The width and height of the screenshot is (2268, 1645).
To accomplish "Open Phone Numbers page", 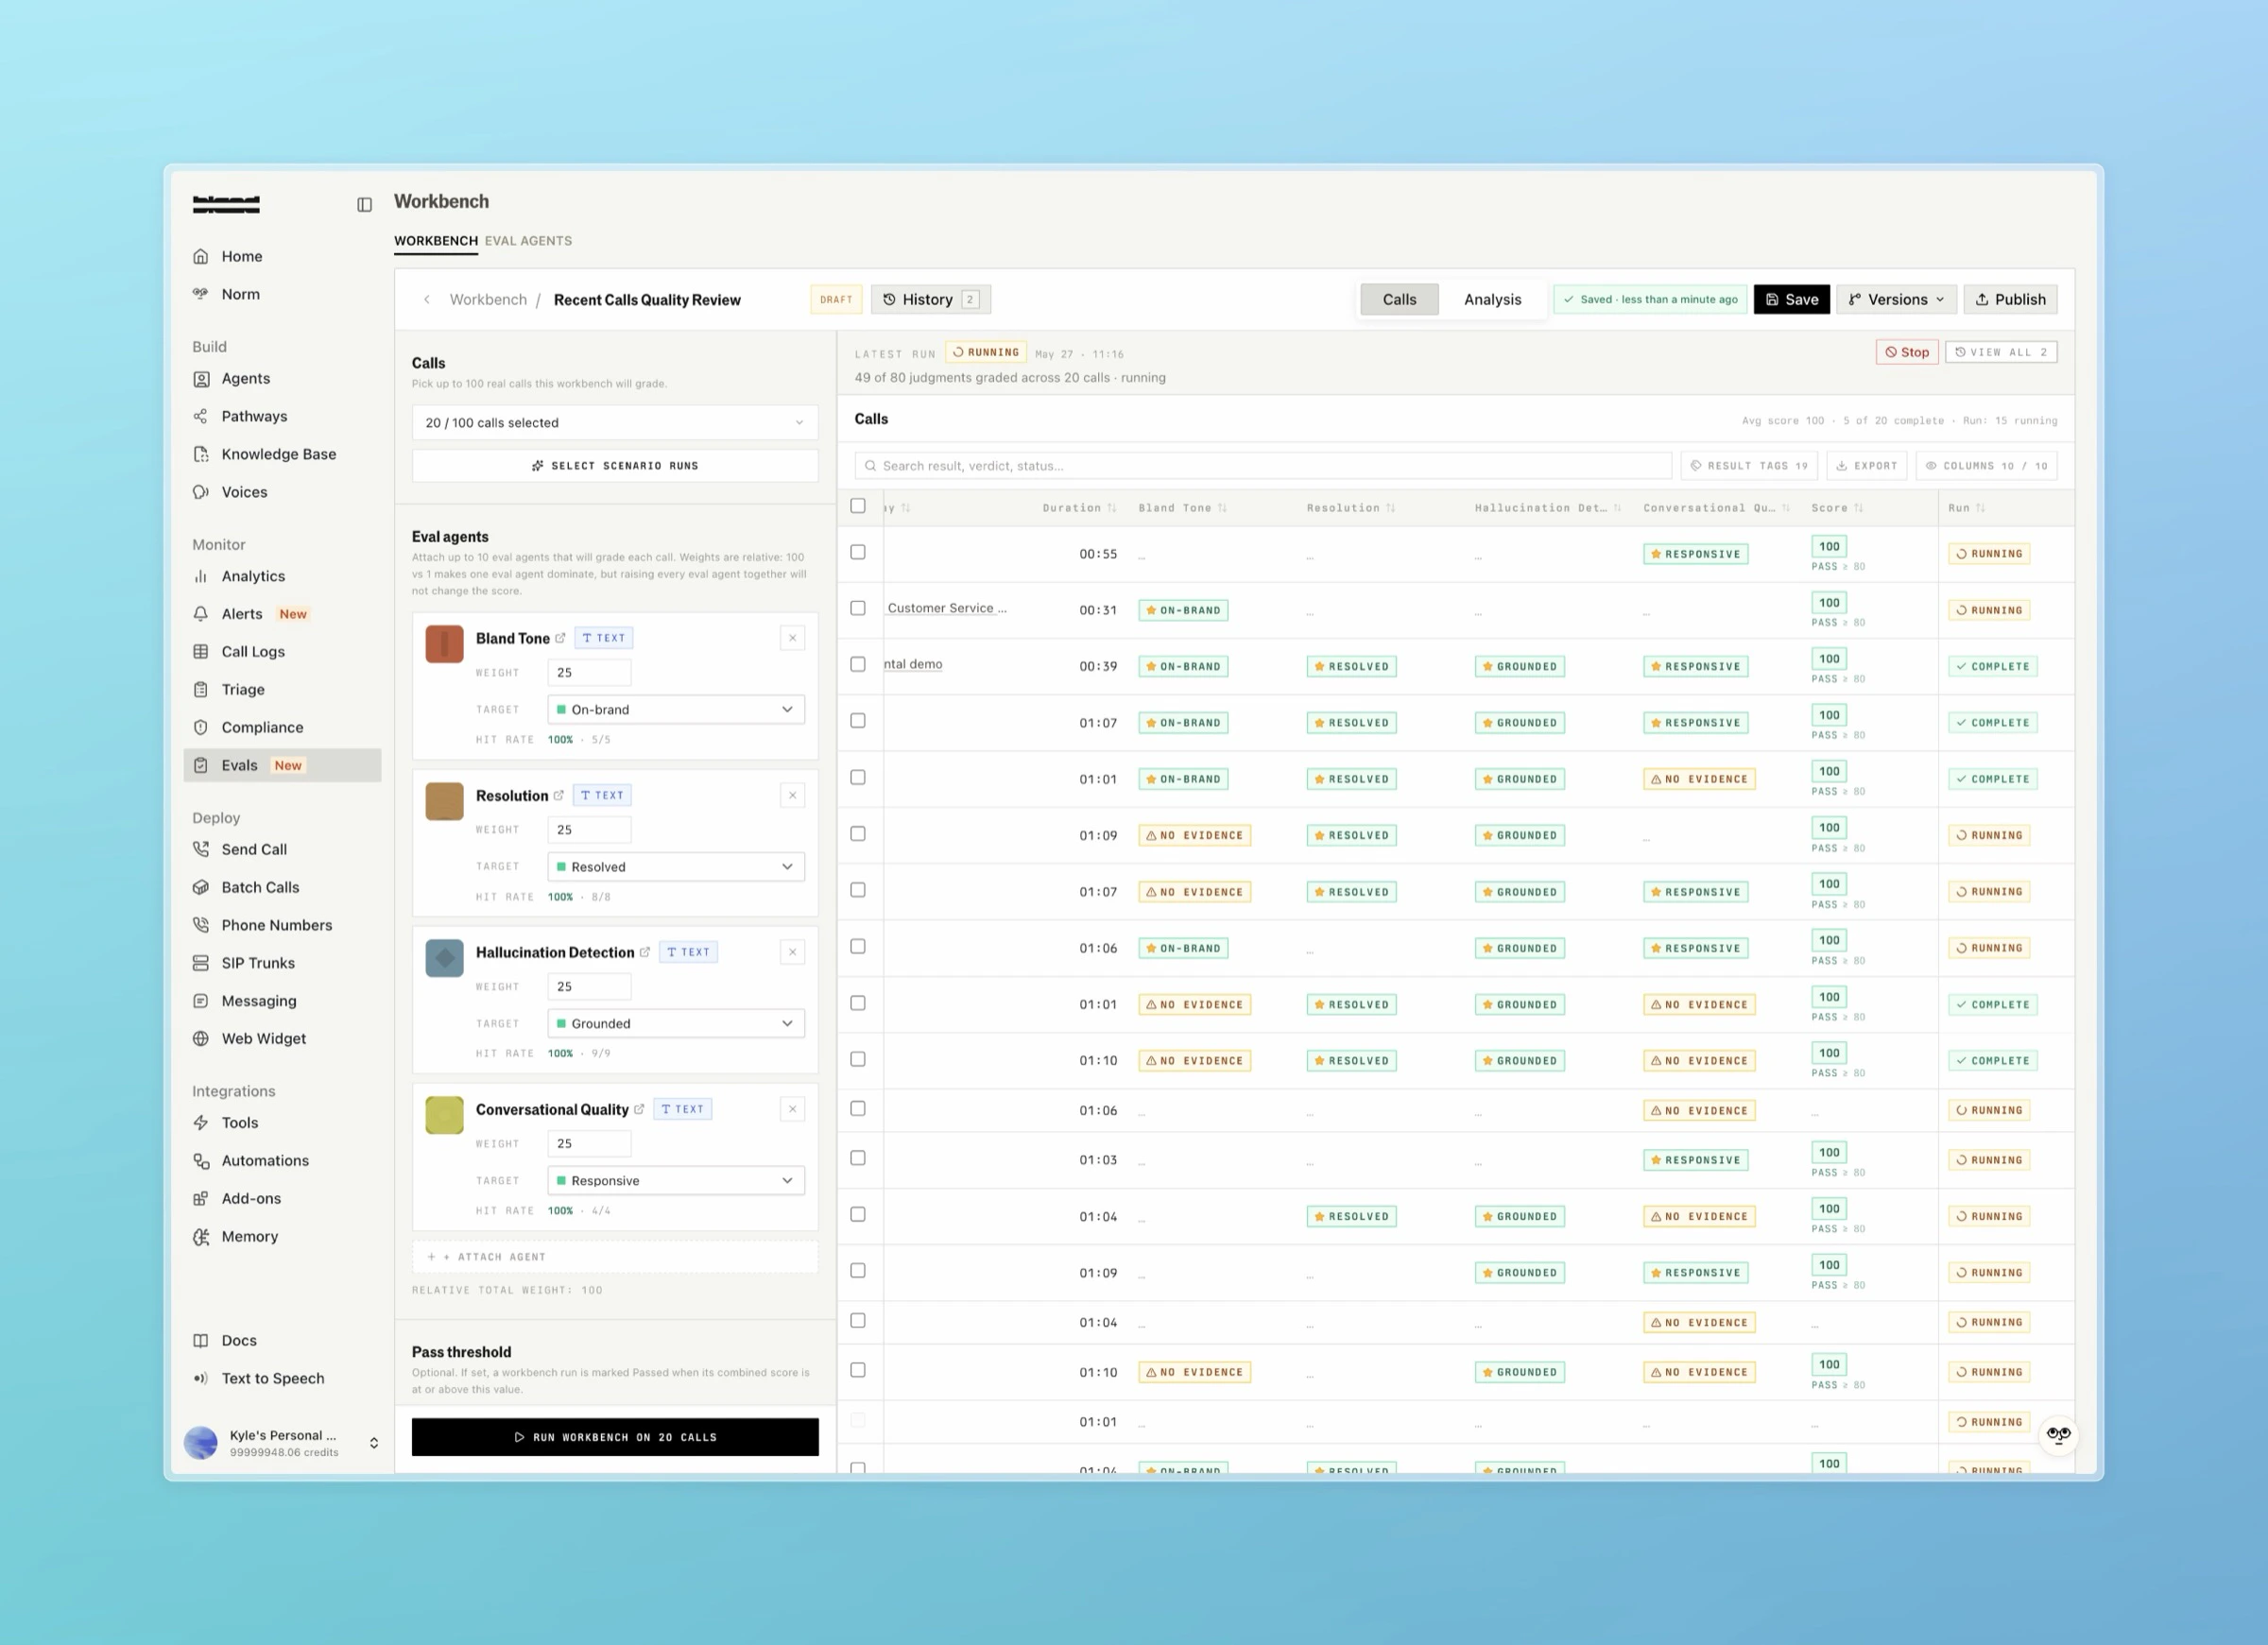I will coord(277,925).
